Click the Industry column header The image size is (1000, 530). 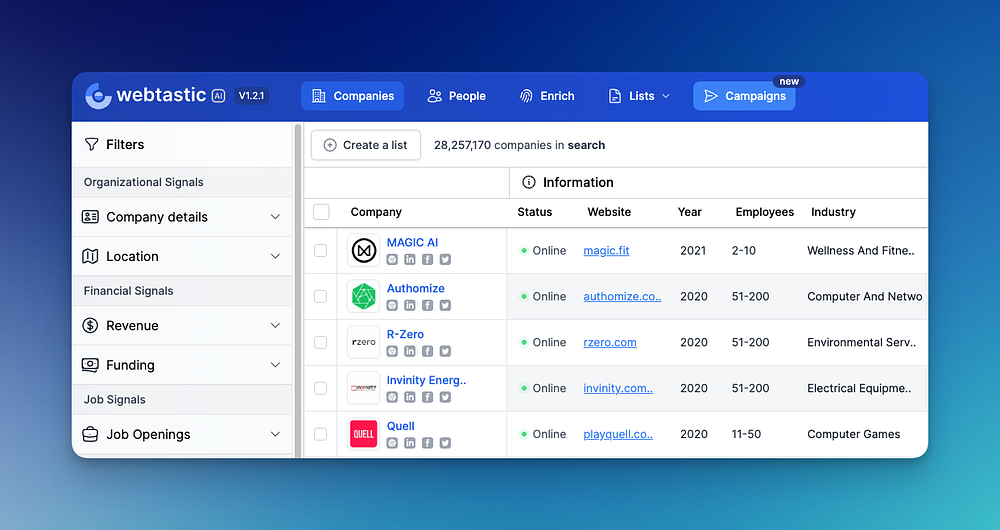[834, 212]
